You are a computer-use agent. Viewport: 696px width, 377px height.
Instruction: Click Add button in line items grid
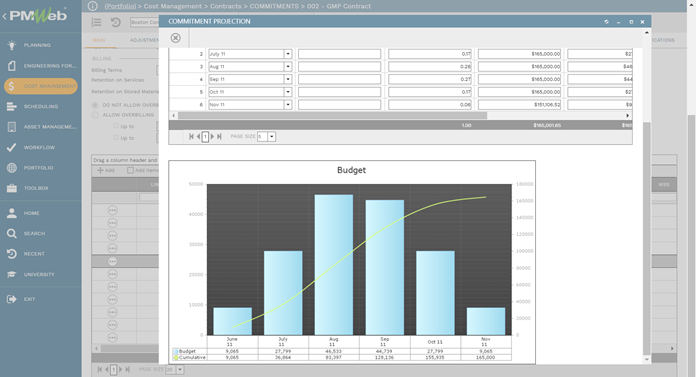click(x=106, y=170)
